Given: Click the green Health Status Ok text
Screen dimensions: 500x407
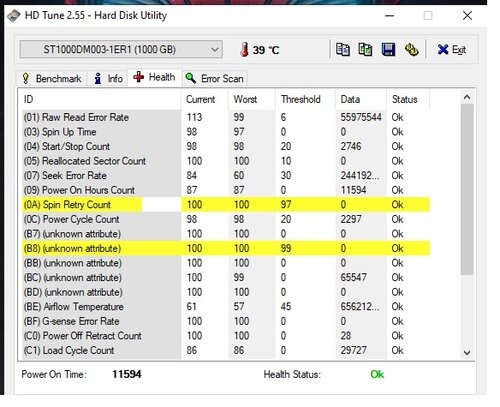Looking at the screenshot, I should pos(377,374).
